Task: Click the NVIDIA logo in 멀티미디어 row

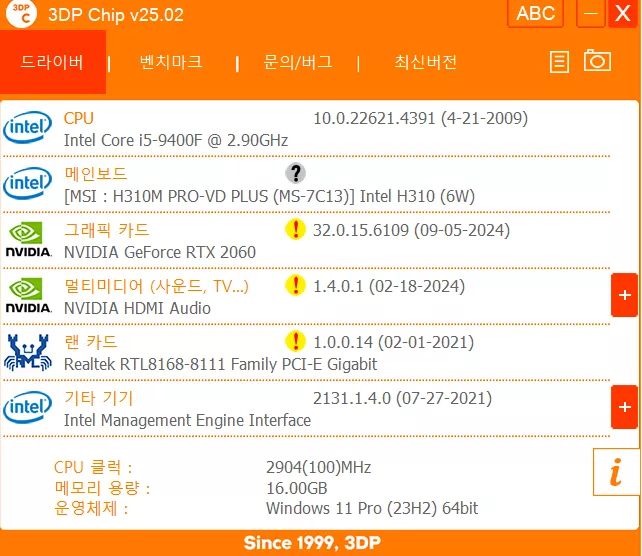Action: (28, 295)
